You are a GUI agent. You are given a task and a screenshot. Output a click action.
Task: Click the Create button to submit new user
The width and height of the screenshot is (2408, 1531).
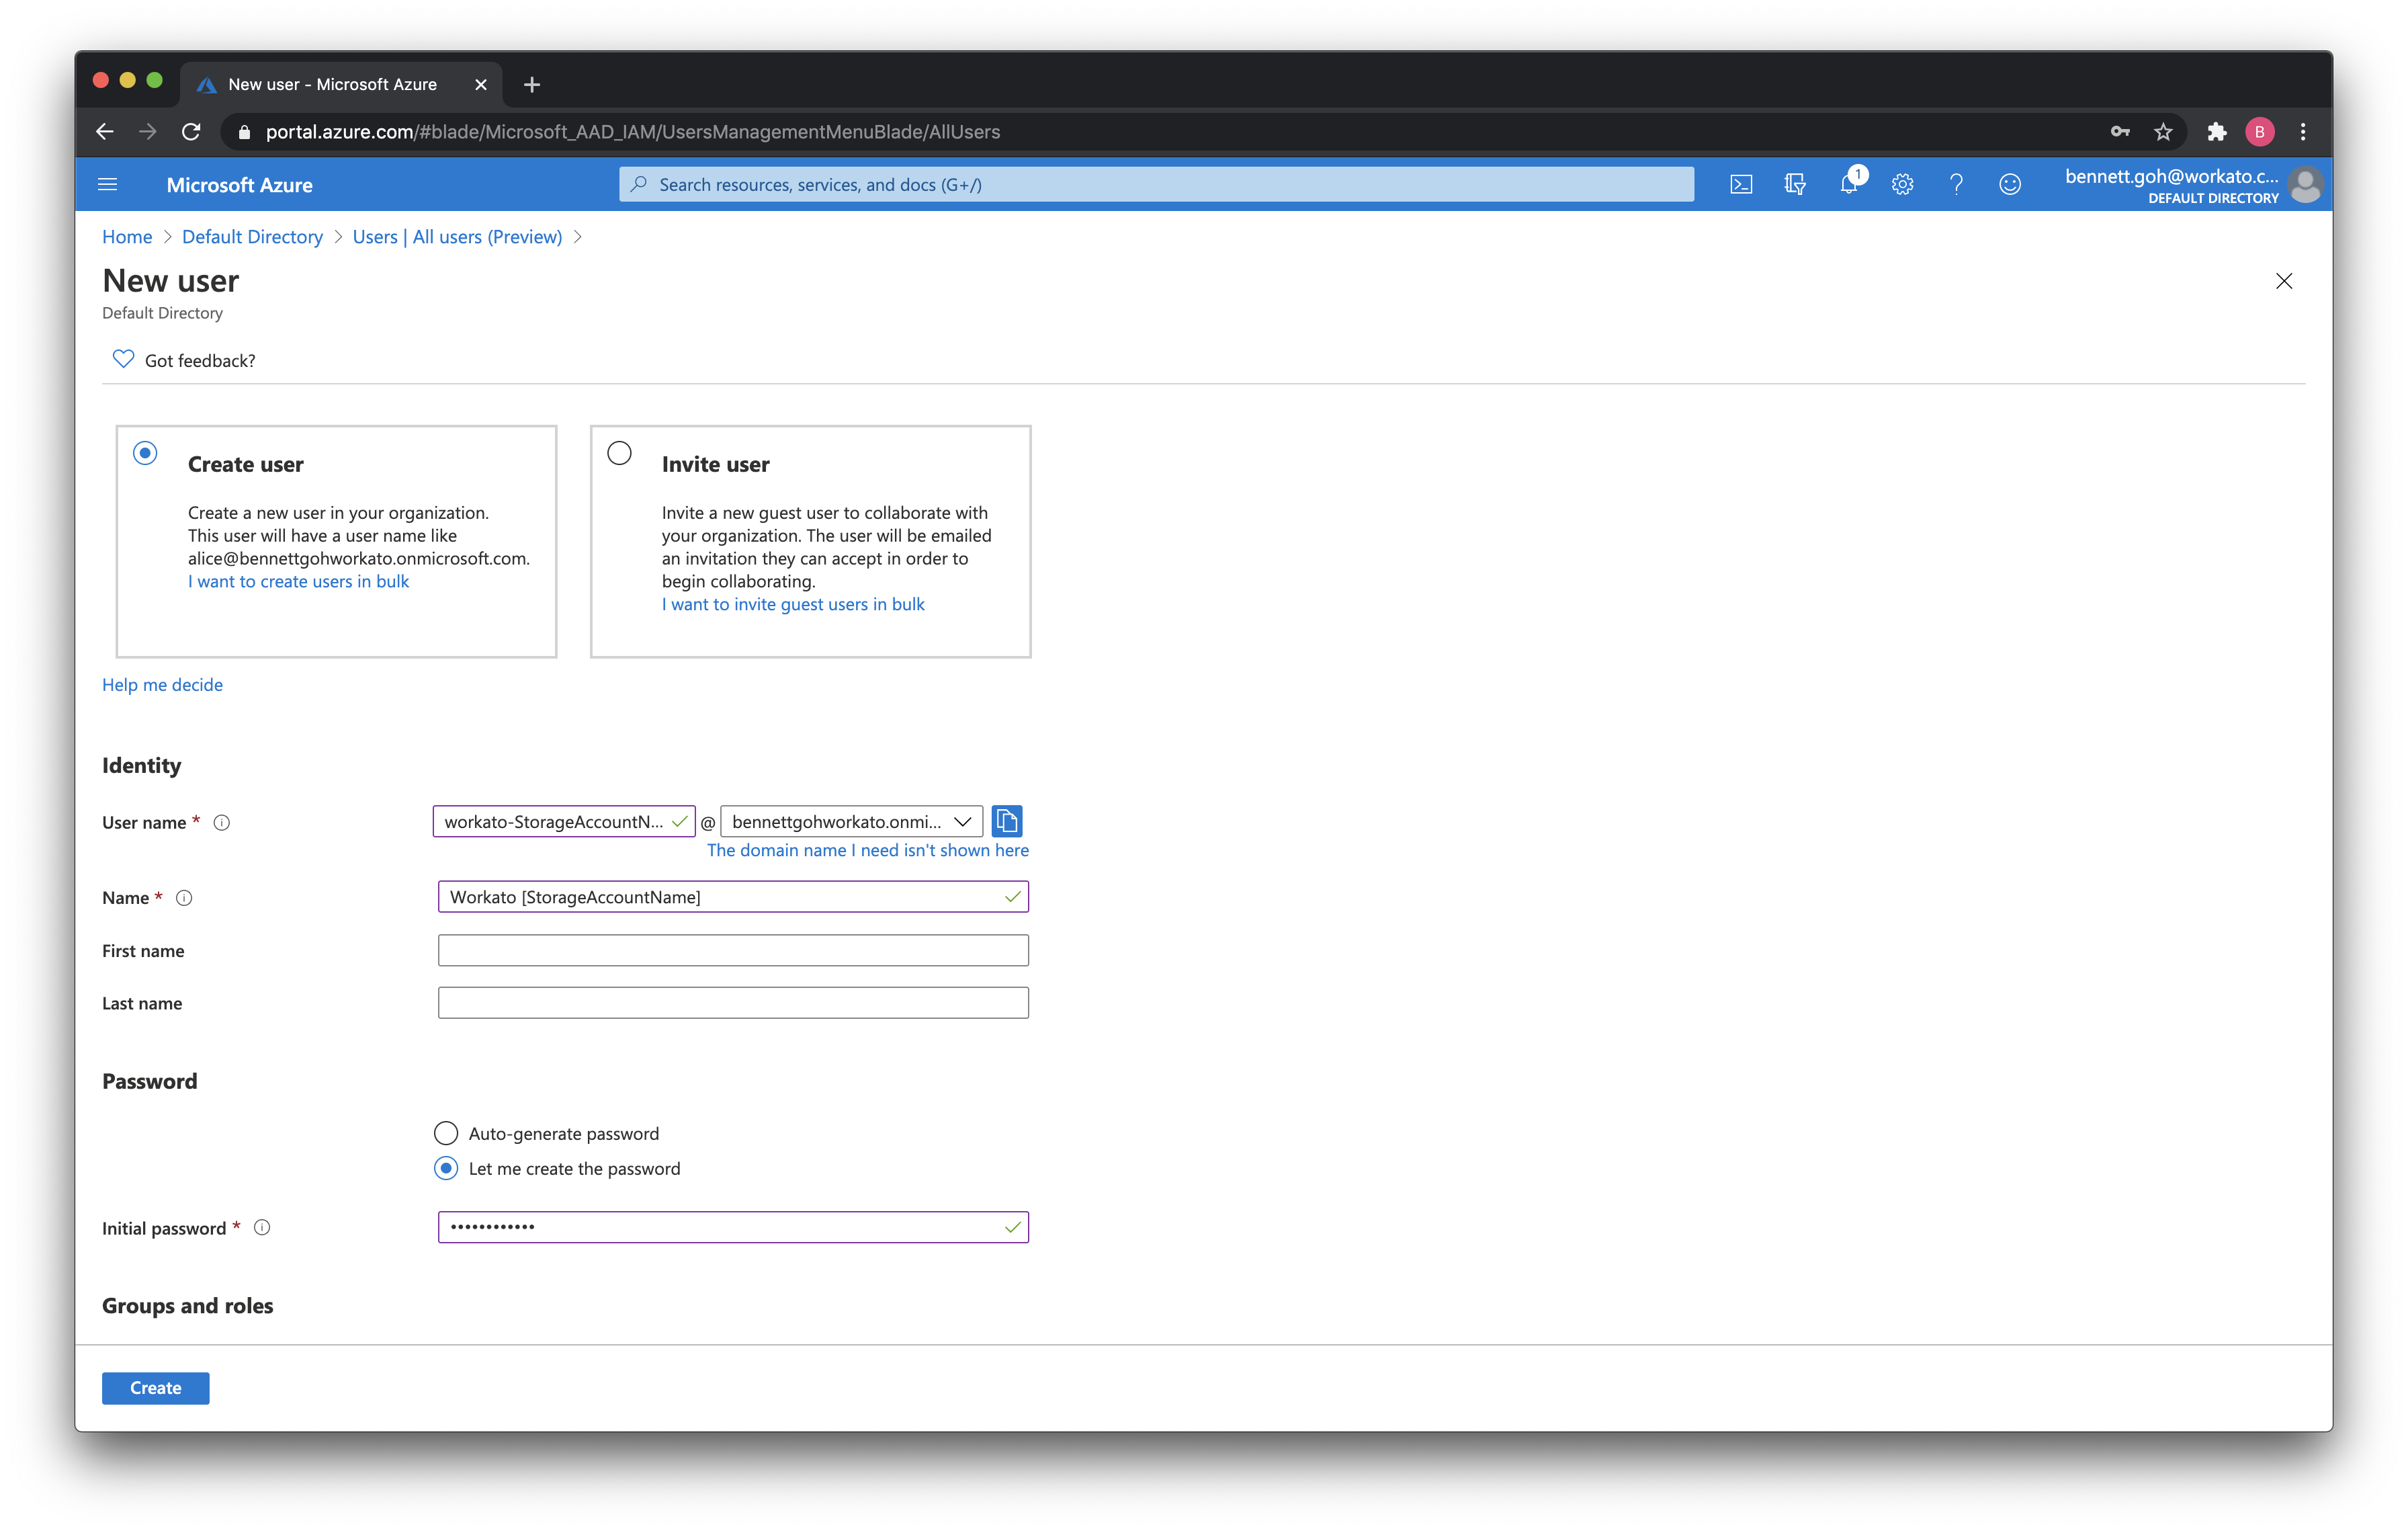(155, 1387)
